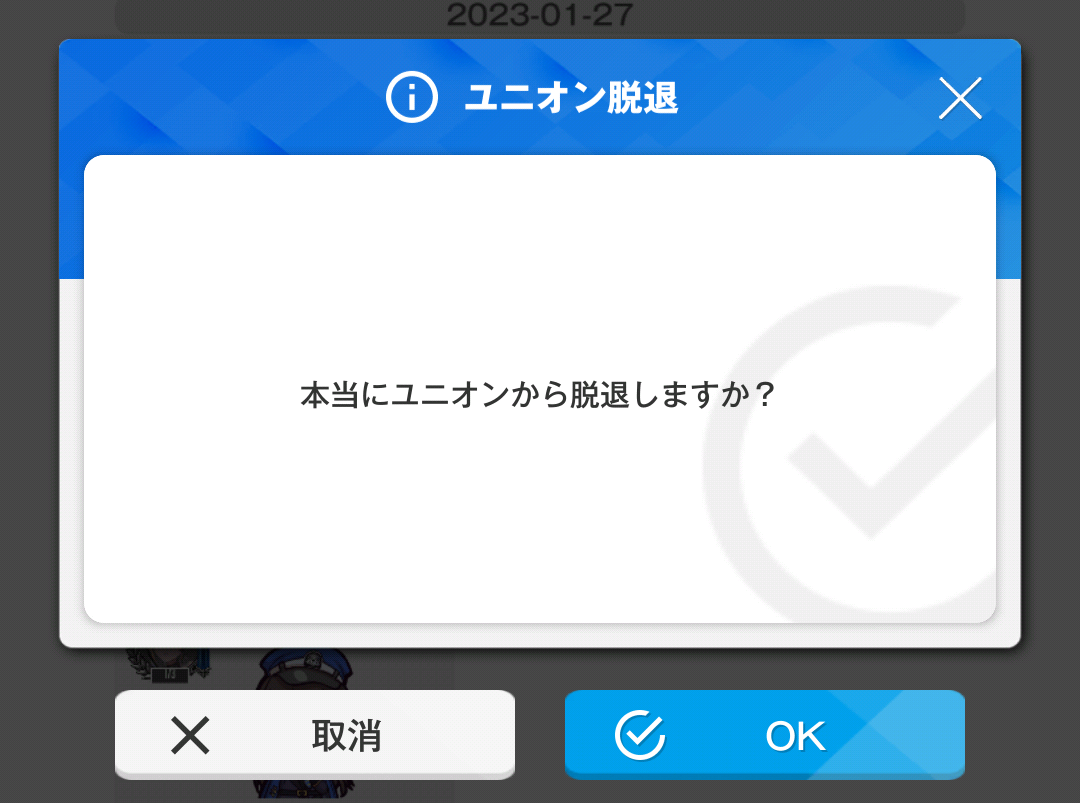1080x803 pixels.
Task: Select the winged-emblem avatar with 1/5 badge
Action: click(169, 665)
